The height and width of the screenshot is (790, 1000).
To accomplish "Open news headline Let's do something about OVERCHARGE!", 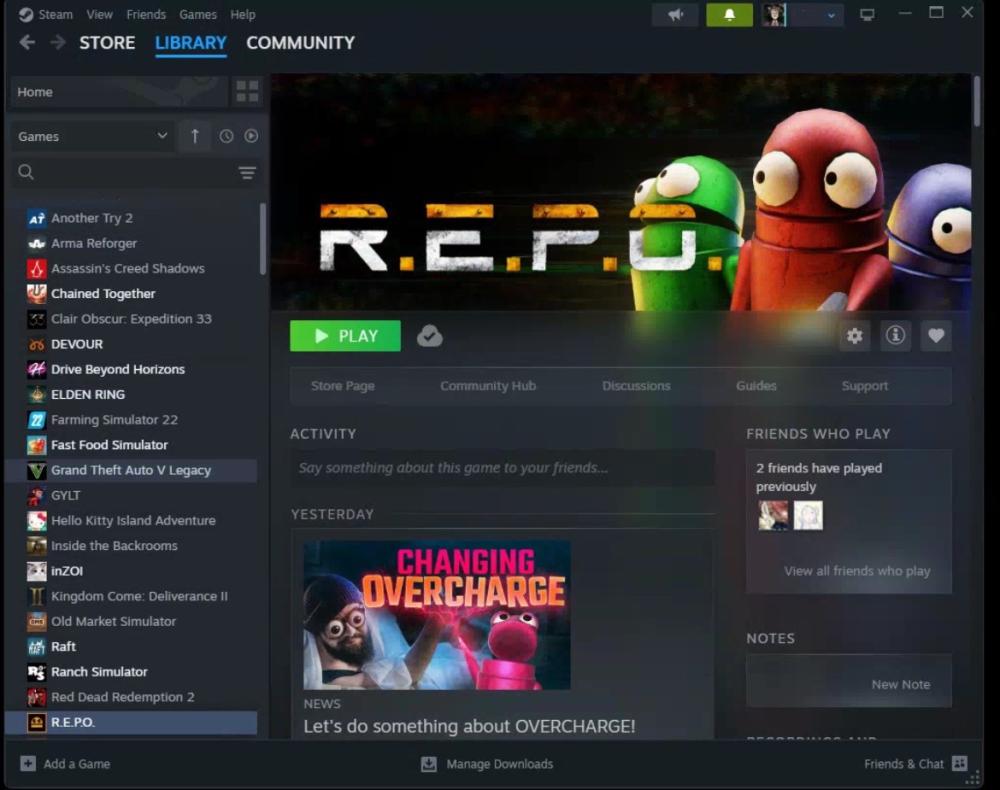I will click(x=469, y=726).
